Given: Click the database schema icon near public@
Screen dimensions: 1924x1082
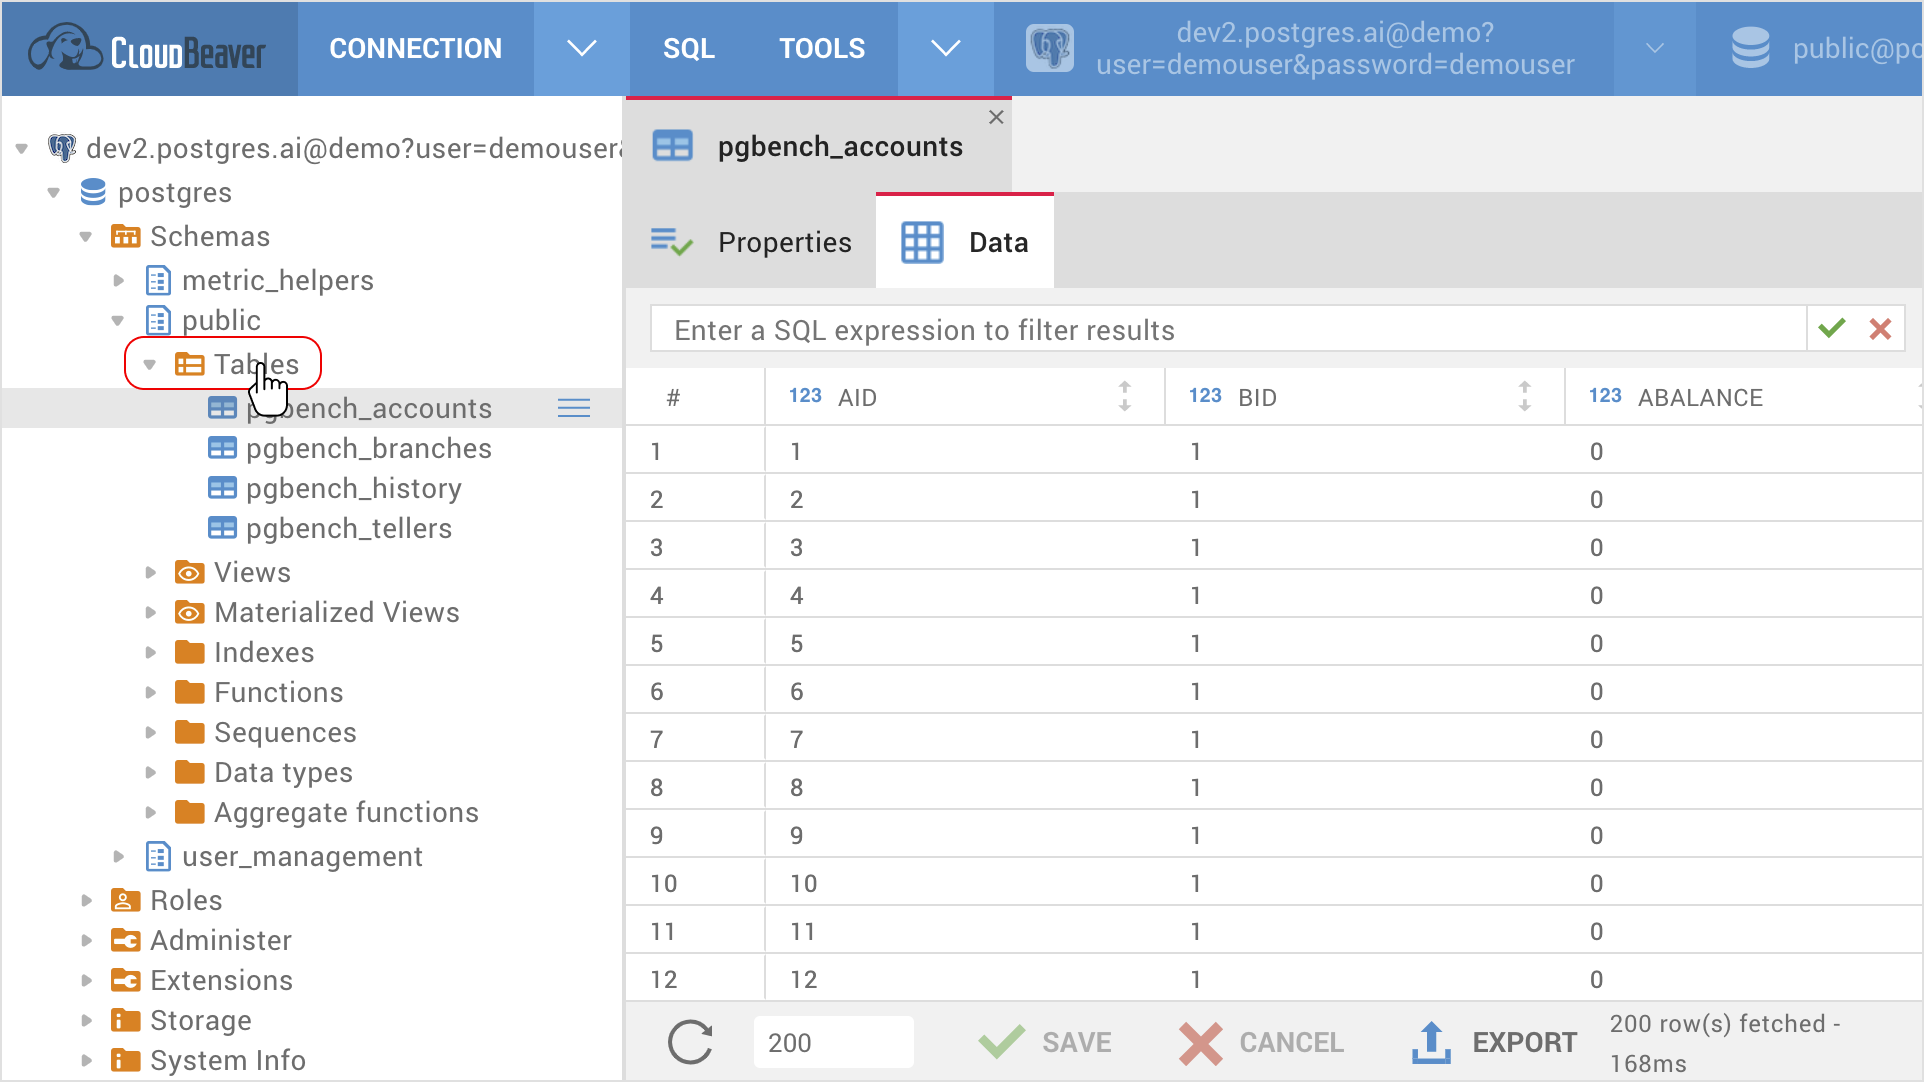Looking at the screenshot, I should [x=1750, y=49].
